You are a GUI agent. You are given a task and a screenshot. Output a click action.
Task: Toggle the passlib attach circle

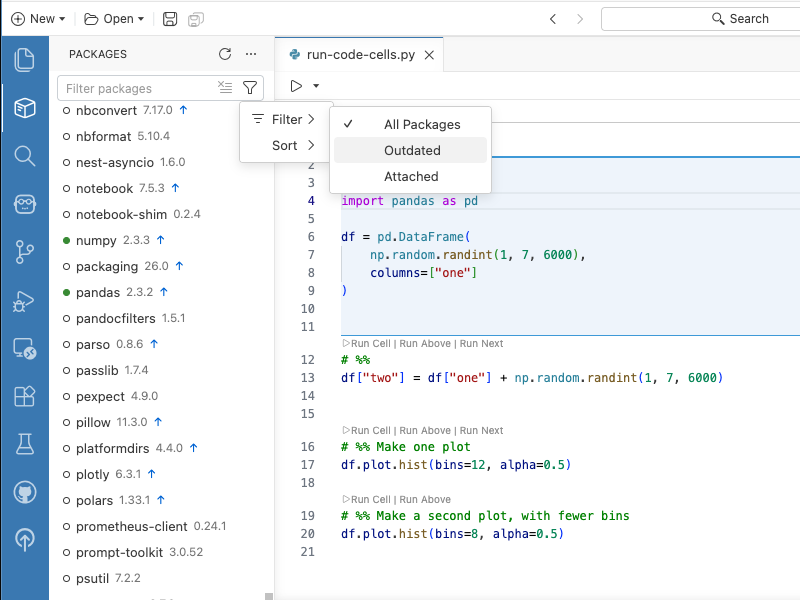click(66, 370)
